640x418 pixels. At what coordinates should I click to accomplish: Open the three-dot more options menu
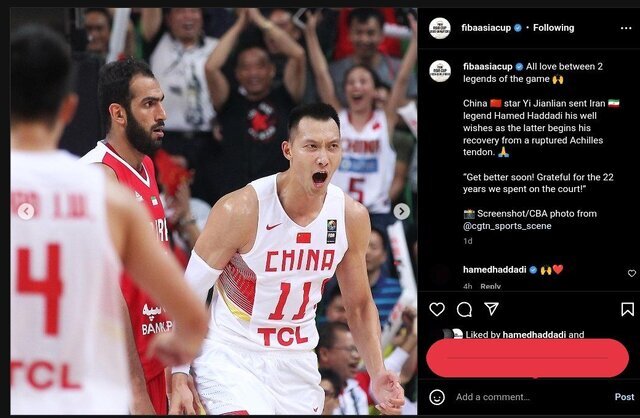click(x=626, y=28)
